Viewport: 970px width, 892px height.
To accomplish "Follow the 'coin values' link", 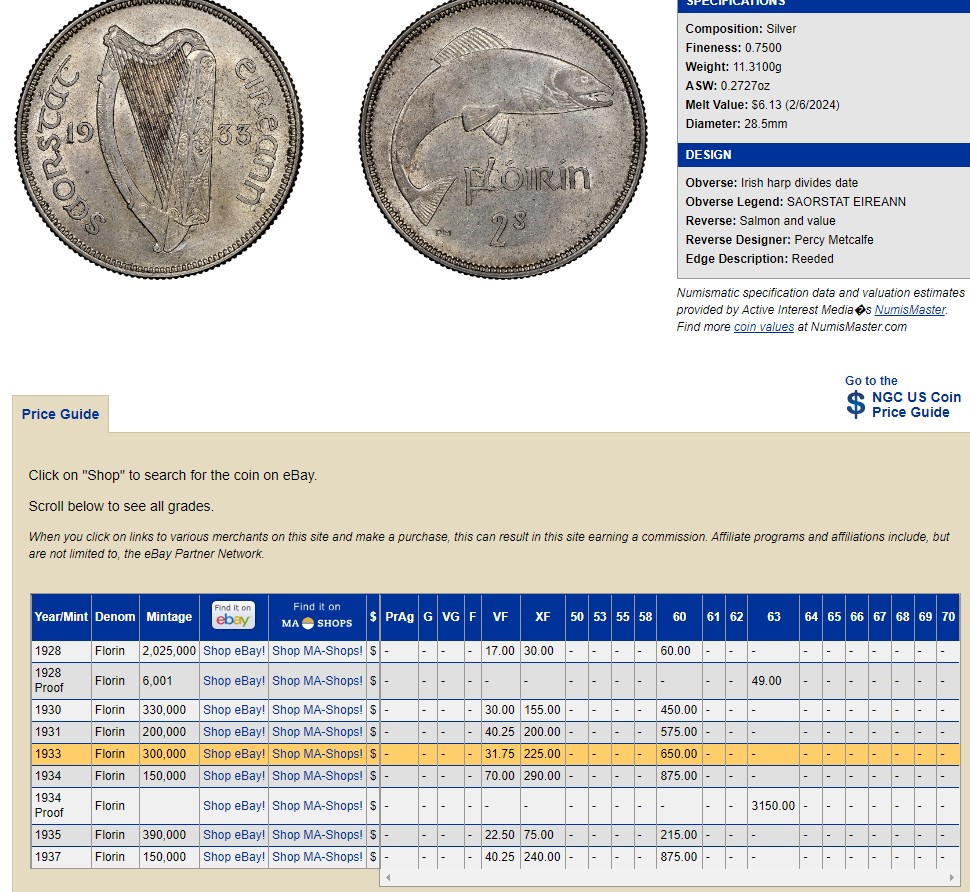I will coord(764,327).
